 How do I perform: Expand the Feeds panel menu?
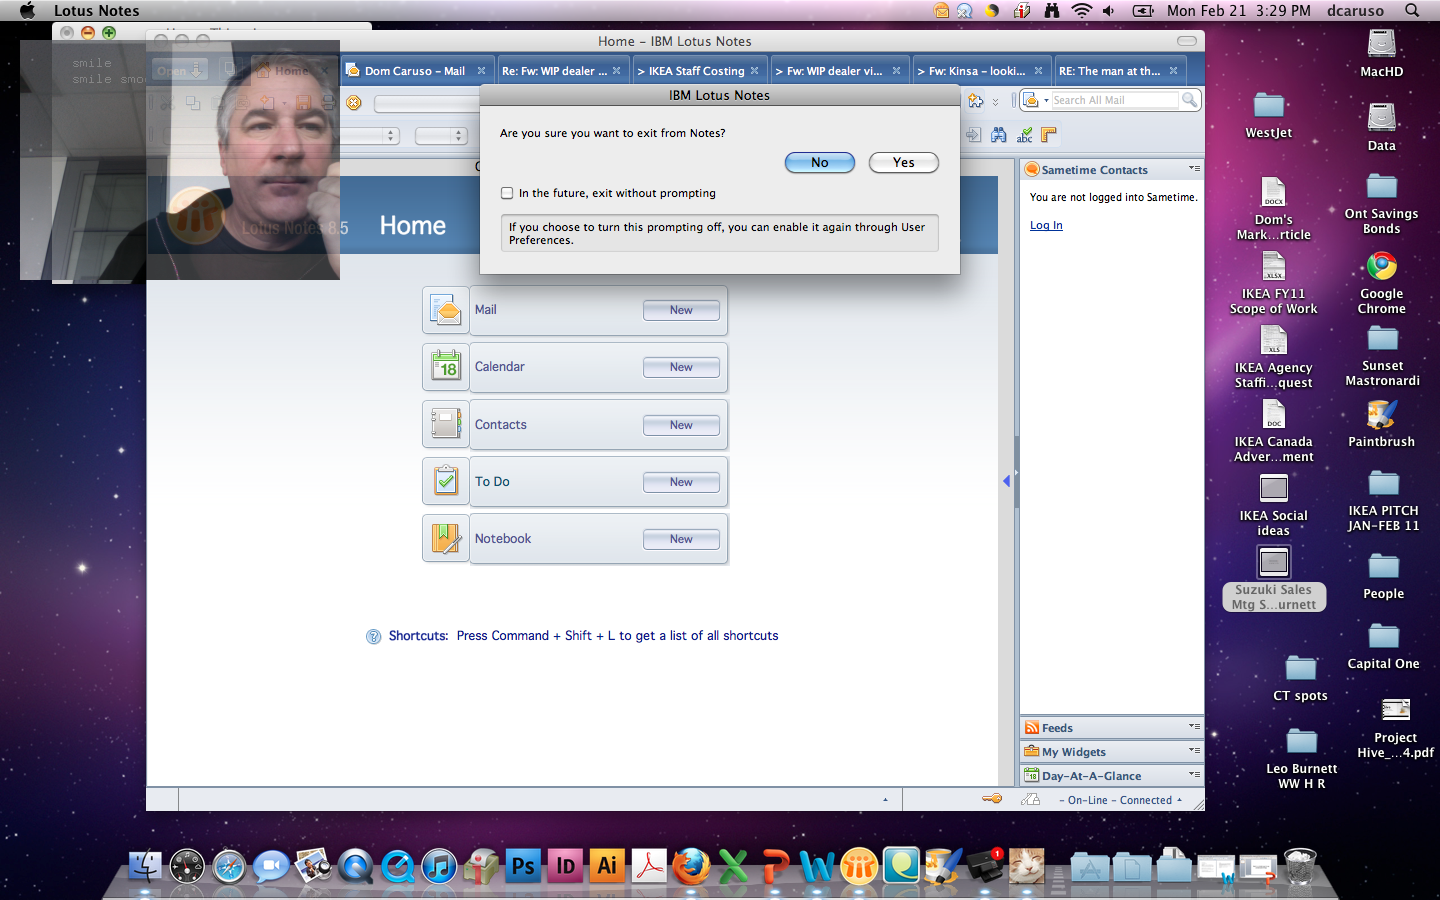(x=1194, y=727)
